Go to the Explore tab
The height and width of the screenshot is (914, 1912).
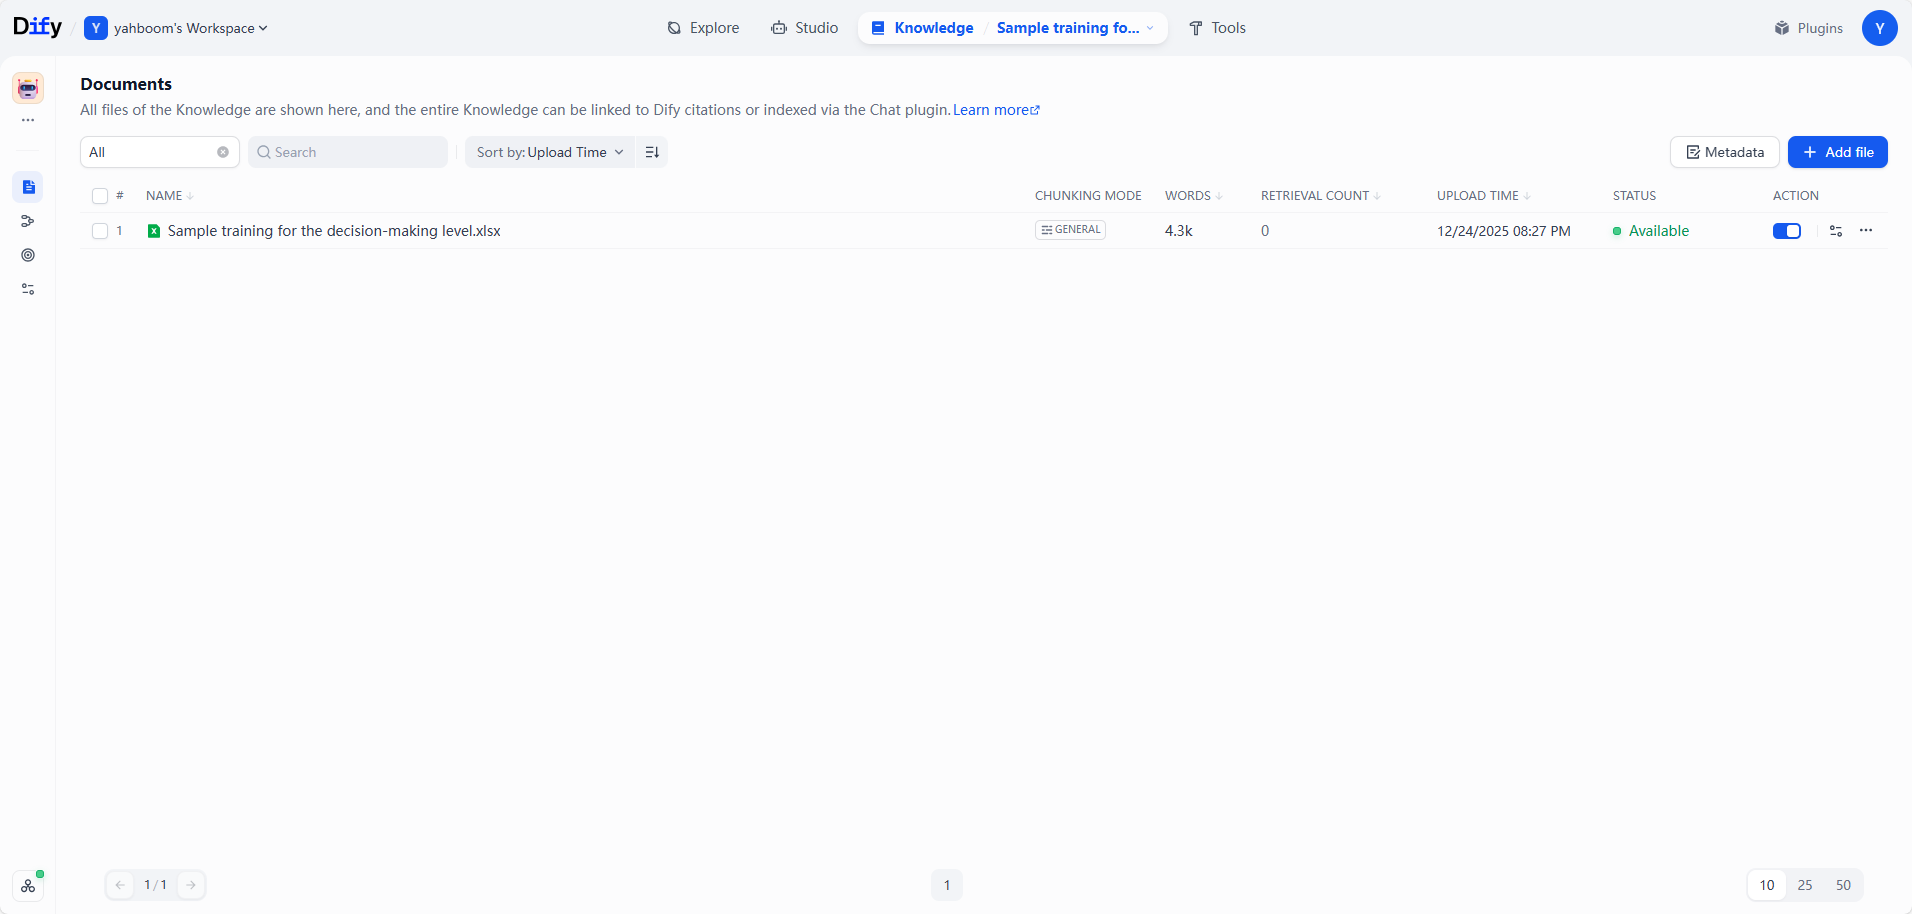pyautogui.click(x=704, y=28)
